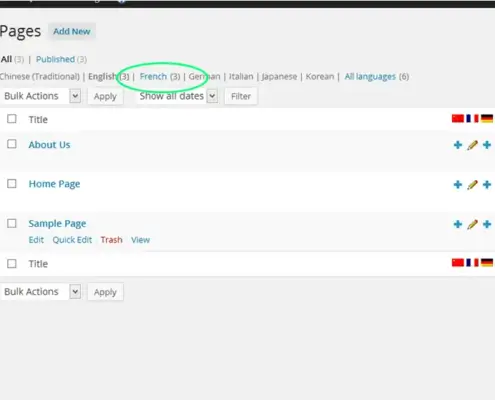Click the Filter button
The image size is (495, 400).
tap(241, 96)
